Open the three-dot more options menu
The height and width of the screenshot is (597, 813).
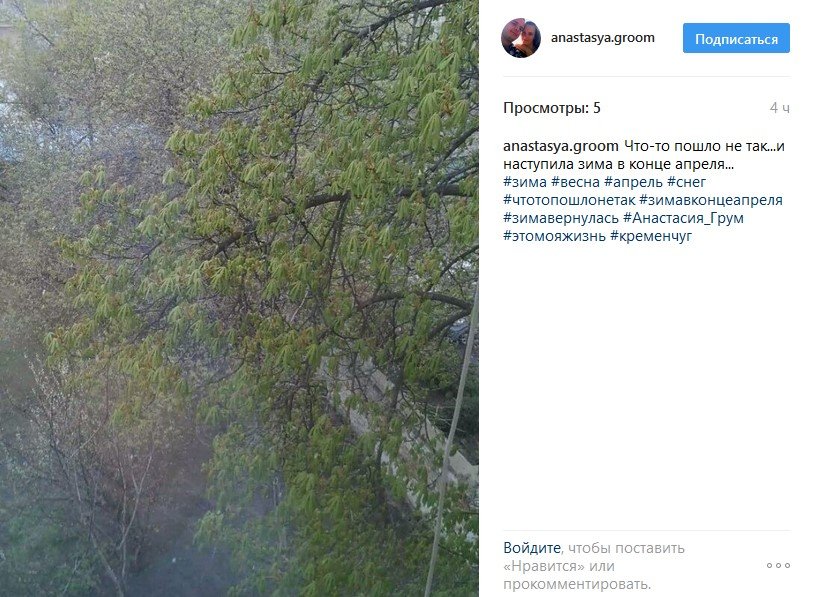coord(778,565)
